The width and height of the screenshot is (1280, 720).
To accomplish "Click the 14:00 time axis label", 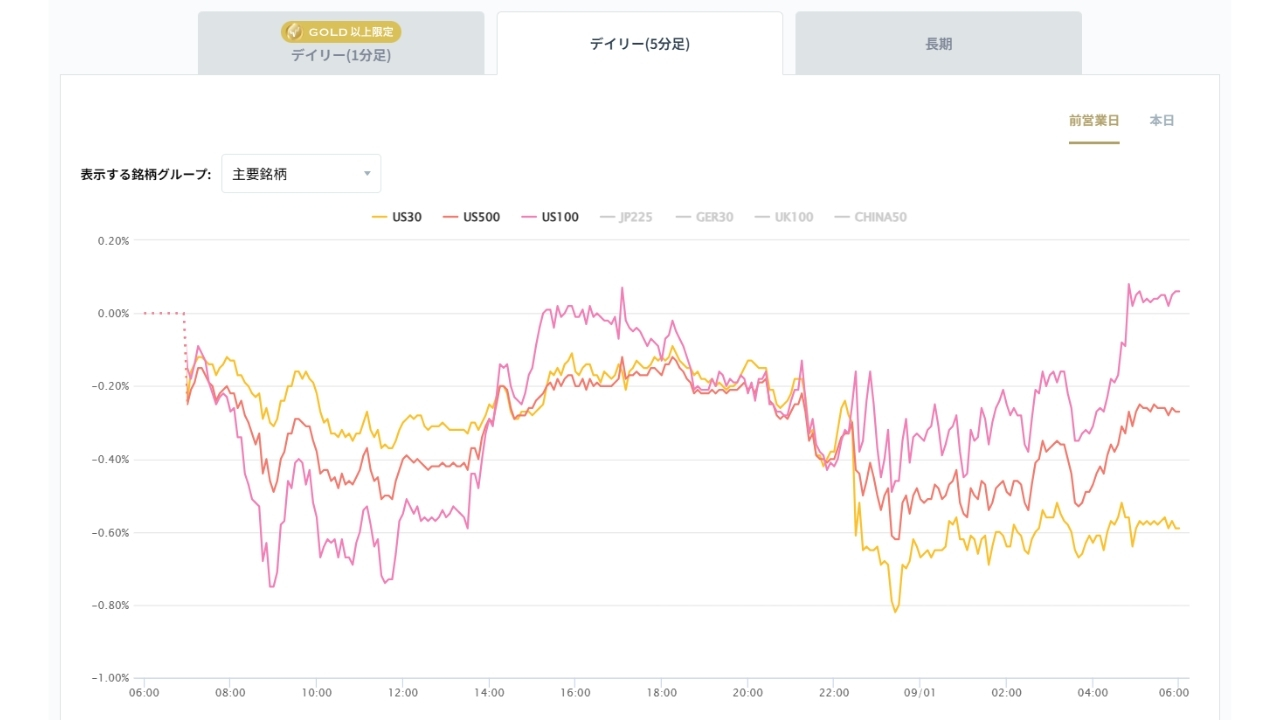I will [x=489, y=692].
